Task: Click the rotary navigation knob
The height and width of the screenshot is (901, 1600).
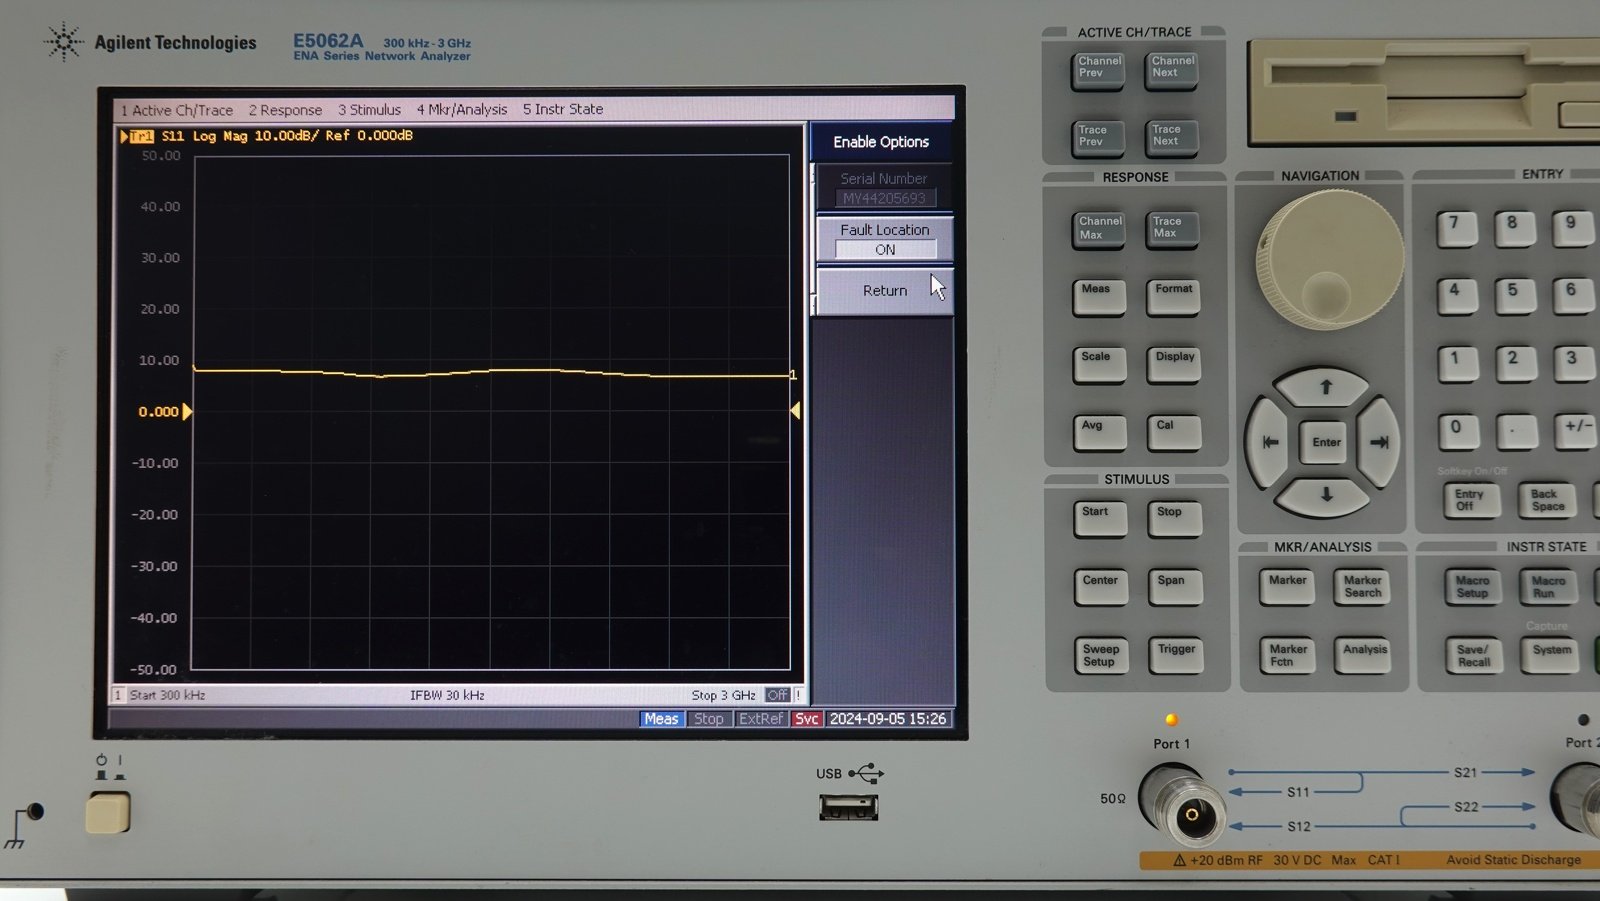Action: [1330, 258]
